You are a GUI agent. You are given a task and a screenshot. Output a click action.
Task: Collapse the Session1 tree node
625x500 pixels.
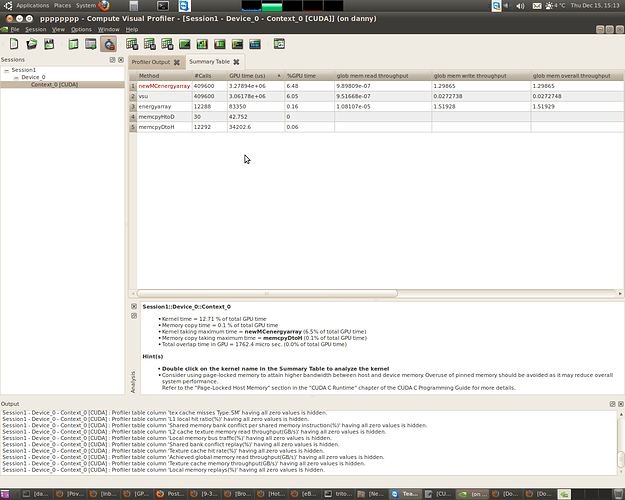tap(6, 70)
